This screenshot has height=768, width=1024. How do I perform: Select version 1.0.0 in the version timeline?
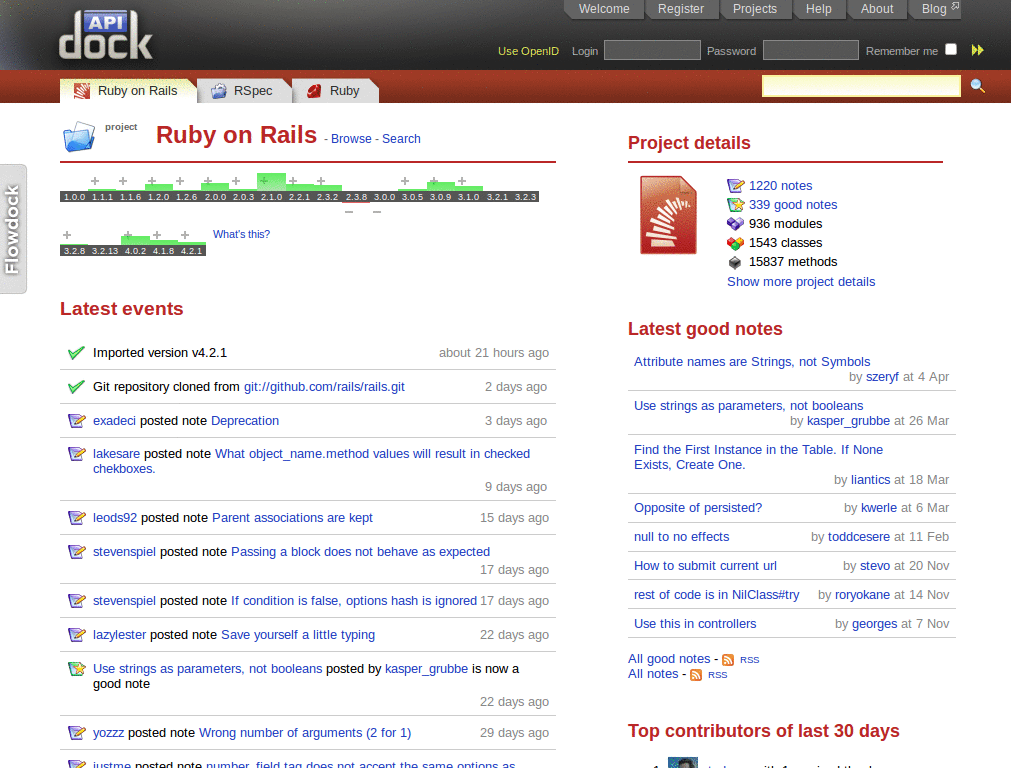point(74,197)
